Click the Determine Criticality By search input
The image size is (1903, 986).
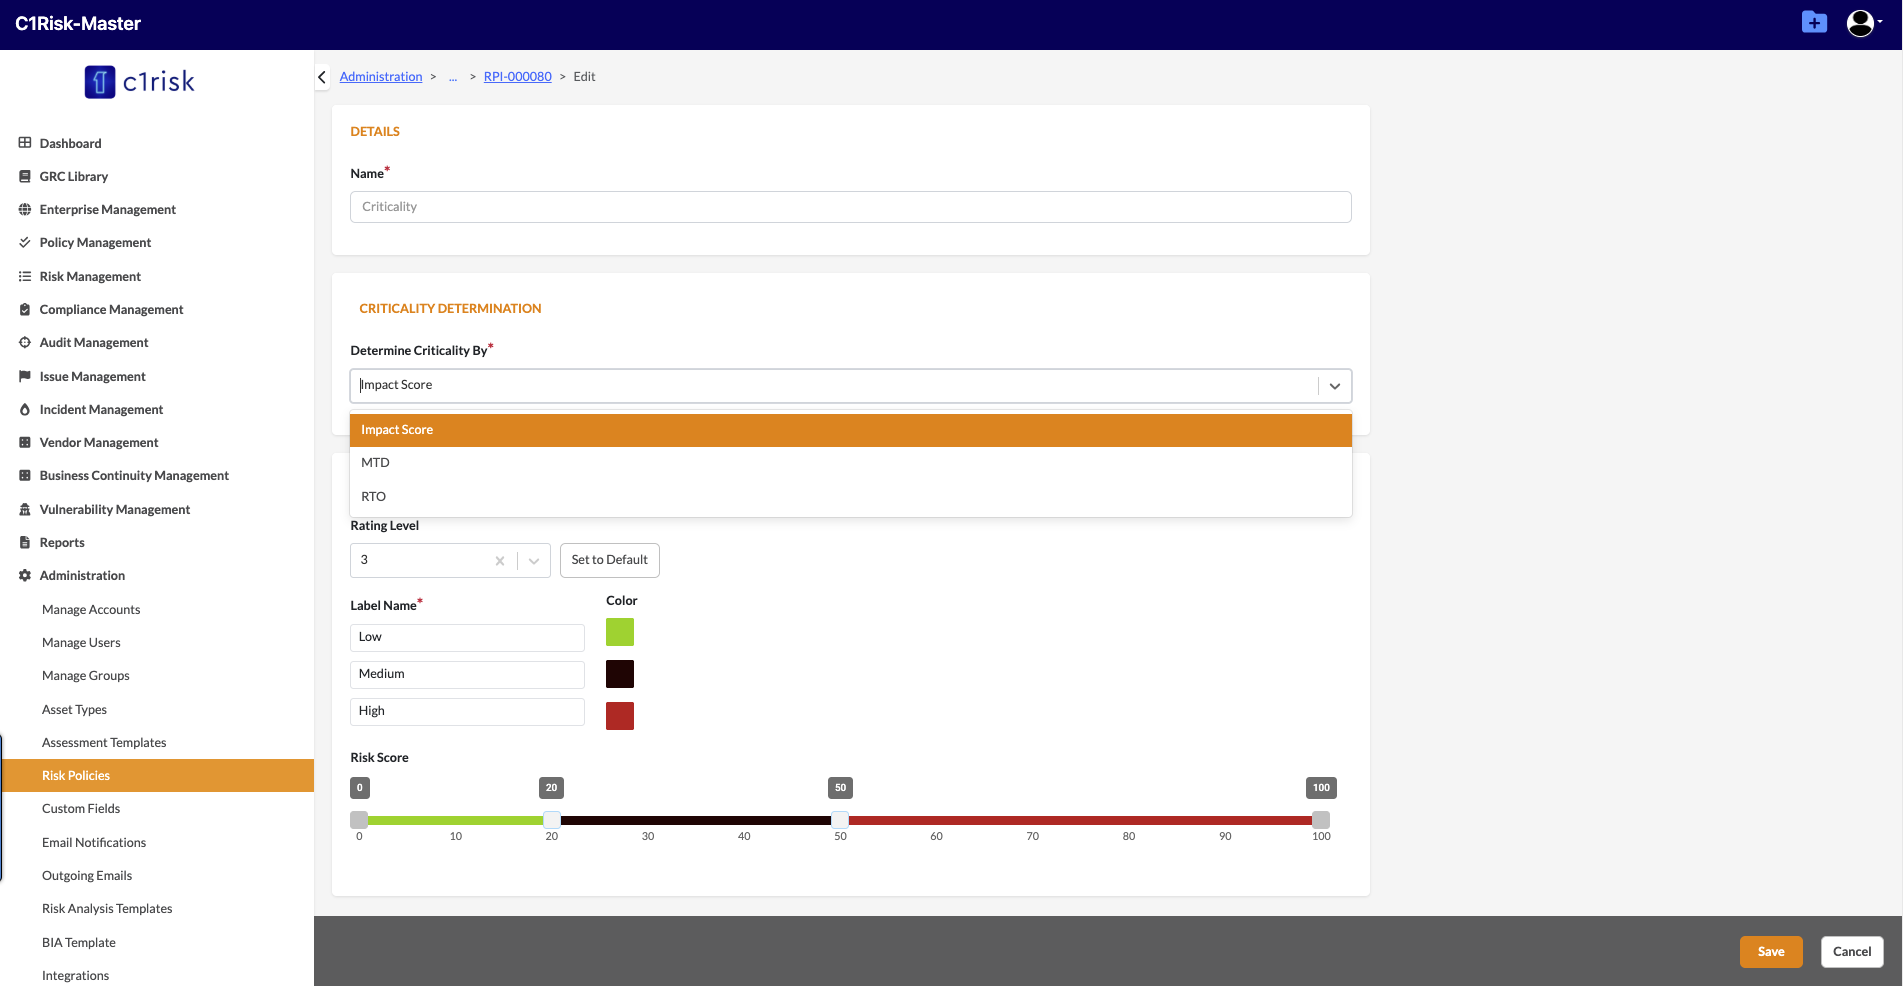835,385
